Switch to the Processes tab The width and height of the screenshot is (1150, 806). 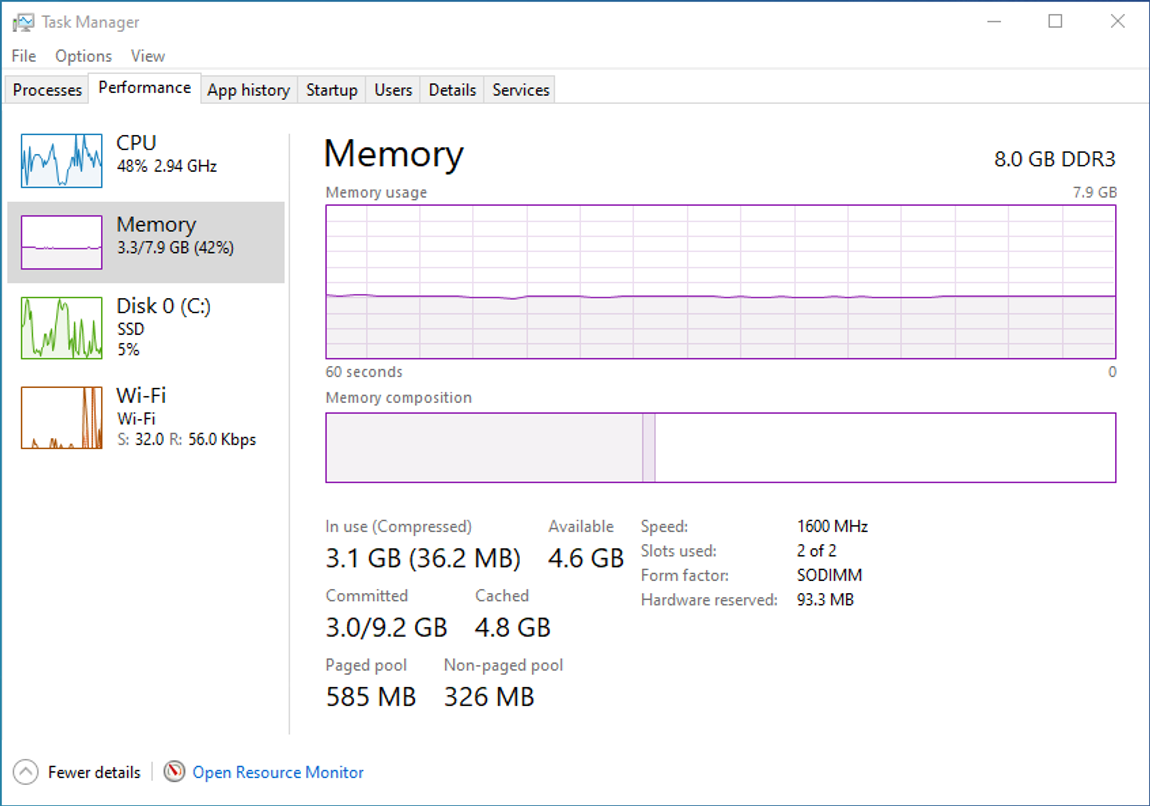(47, 90)
